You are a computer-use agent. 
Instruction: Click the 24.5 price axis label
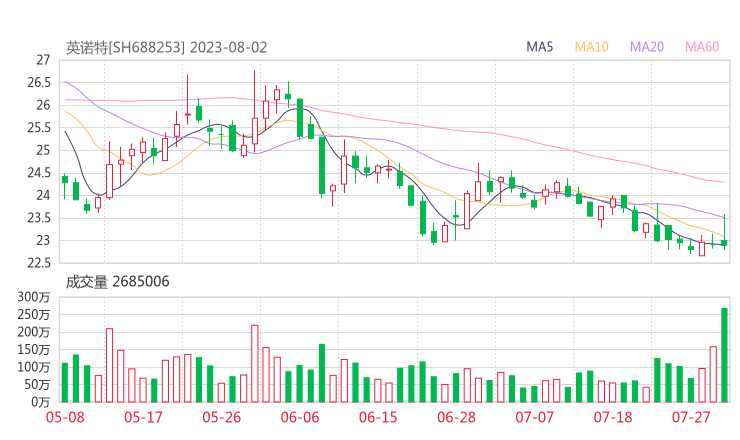click(x=39, y=173)
